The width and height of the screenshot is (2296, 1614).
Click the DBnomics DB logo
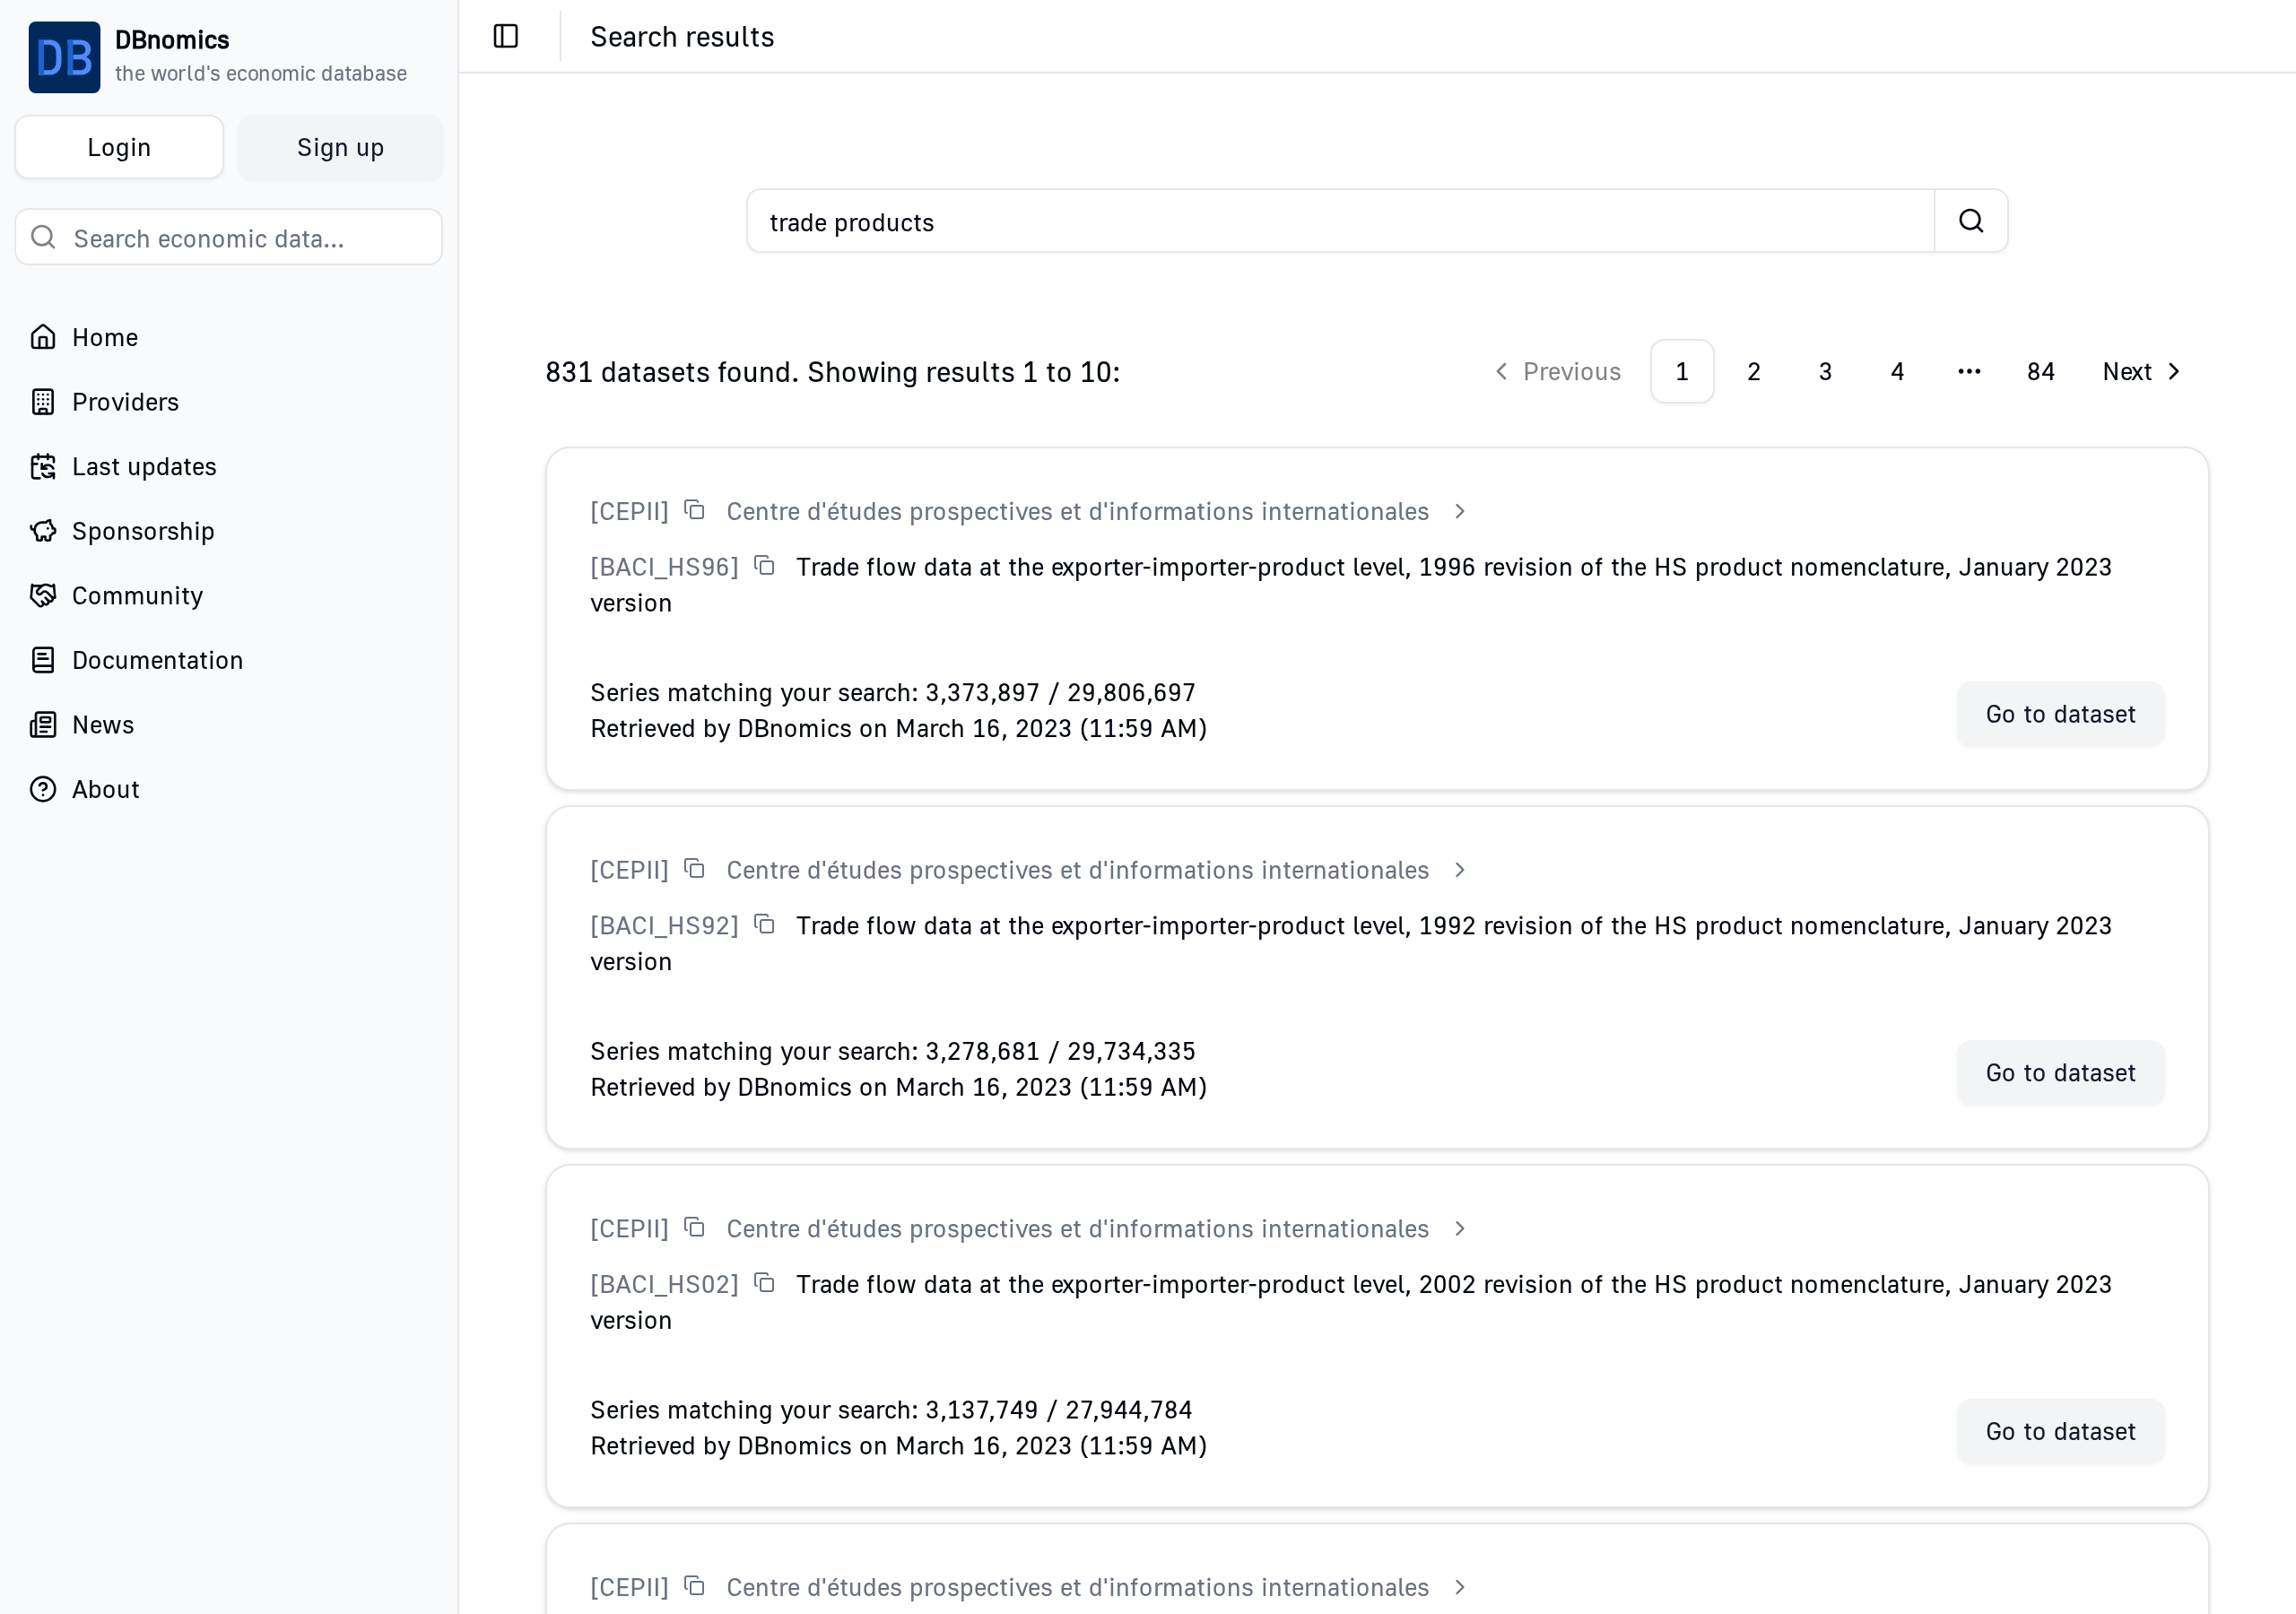pos(64,57)
